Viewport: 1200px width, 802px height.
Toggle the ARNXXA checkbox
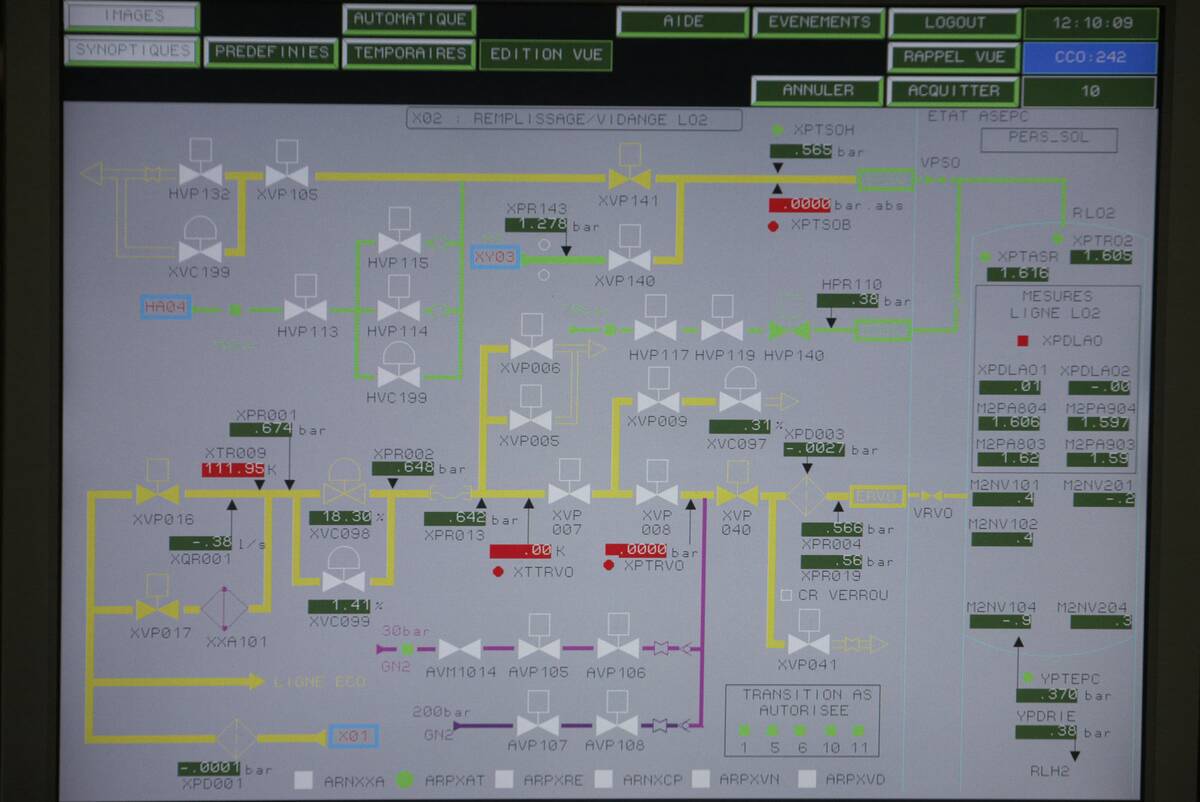tap(305, 780)
